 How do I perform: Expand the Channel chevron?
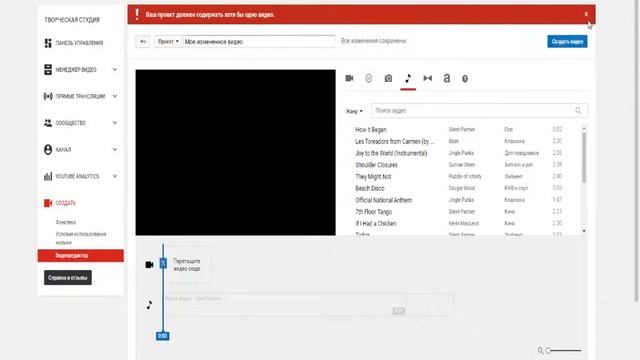click(115, 149)
